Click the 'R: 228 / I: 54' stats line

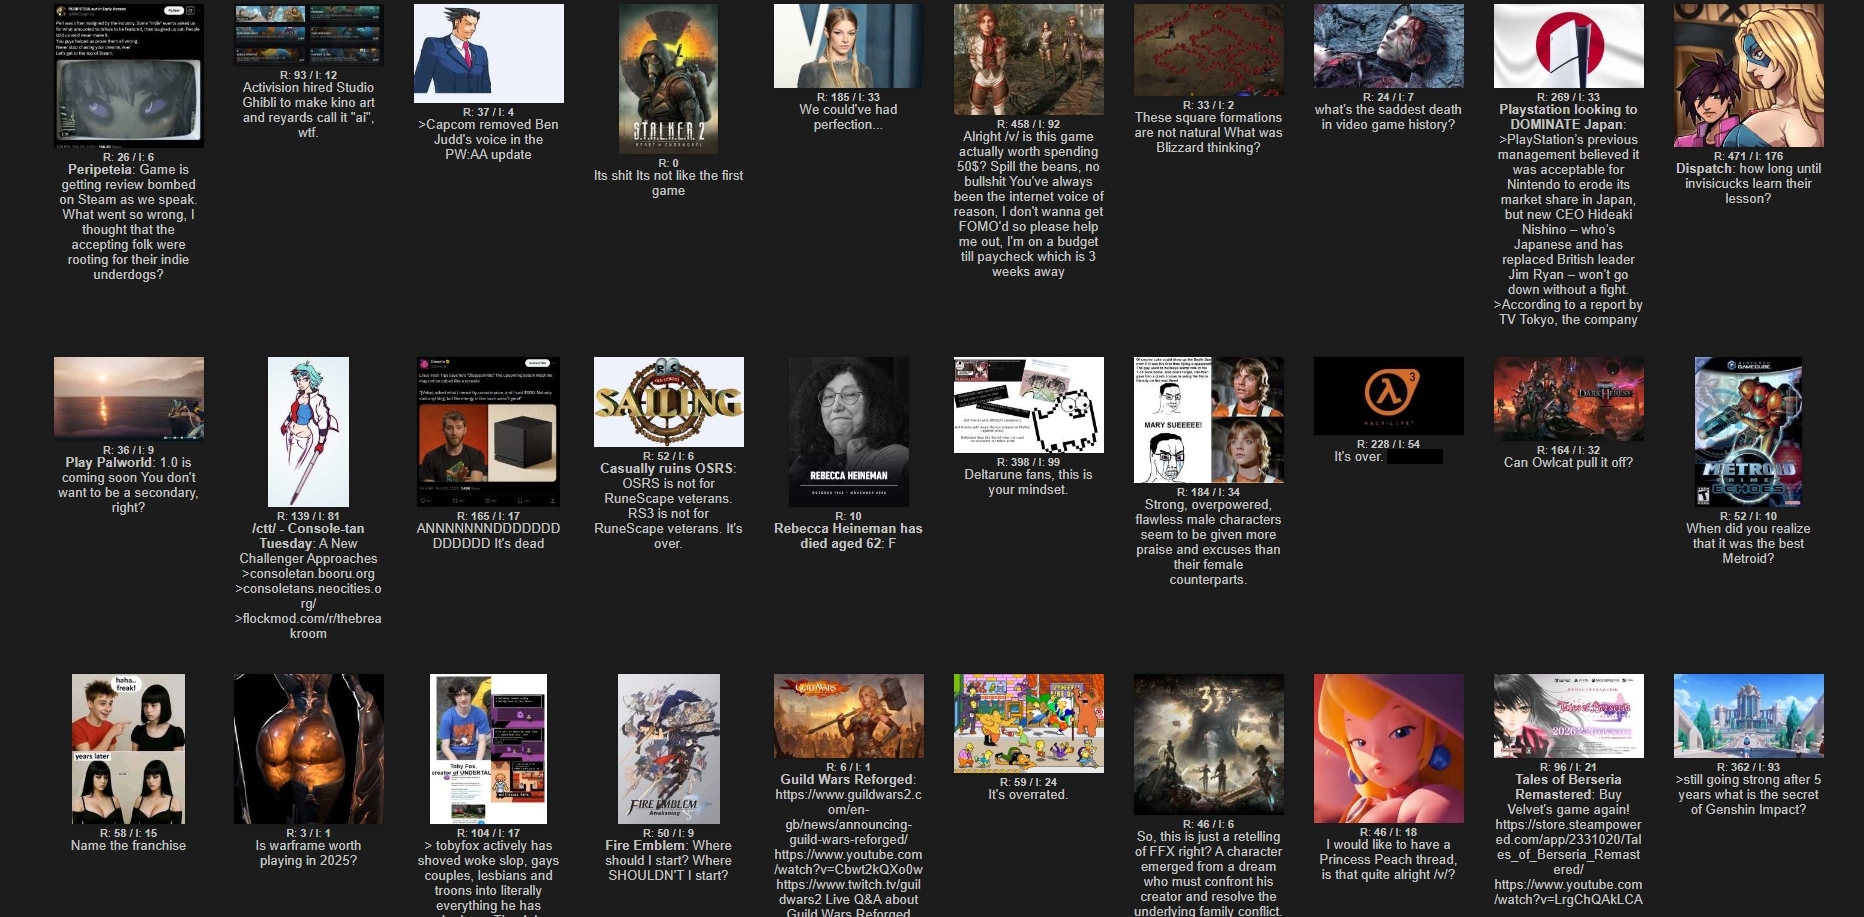click(1389, 444)
